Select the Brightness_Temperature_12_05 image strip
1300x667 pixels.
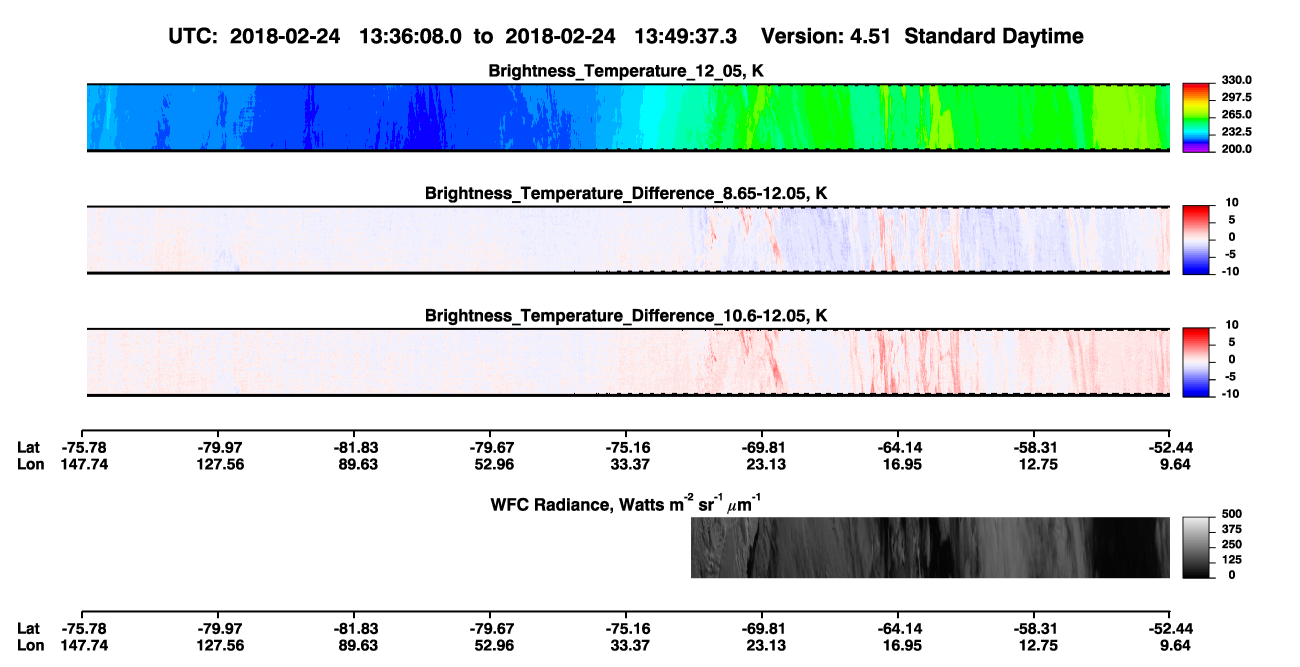click(x=629, y=117)
